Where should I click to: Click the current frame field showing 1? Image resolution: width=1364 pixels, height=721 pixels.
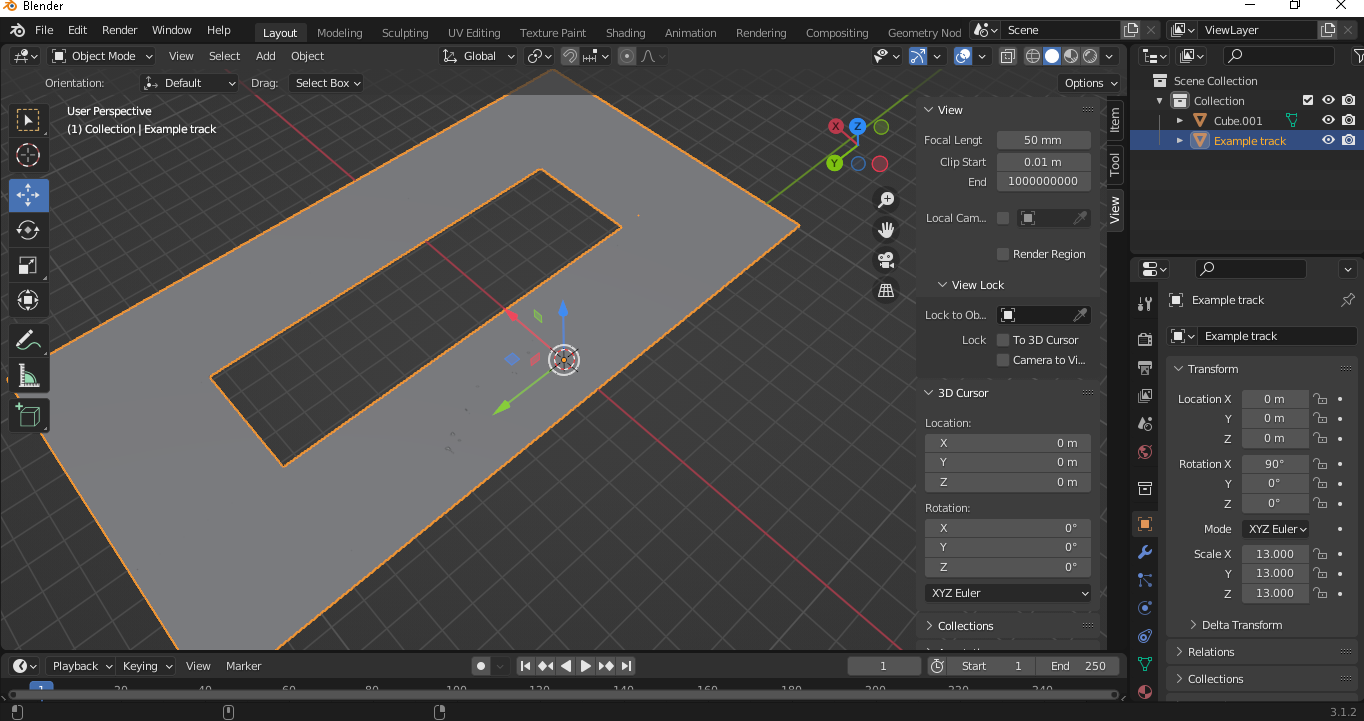point(884,666)
